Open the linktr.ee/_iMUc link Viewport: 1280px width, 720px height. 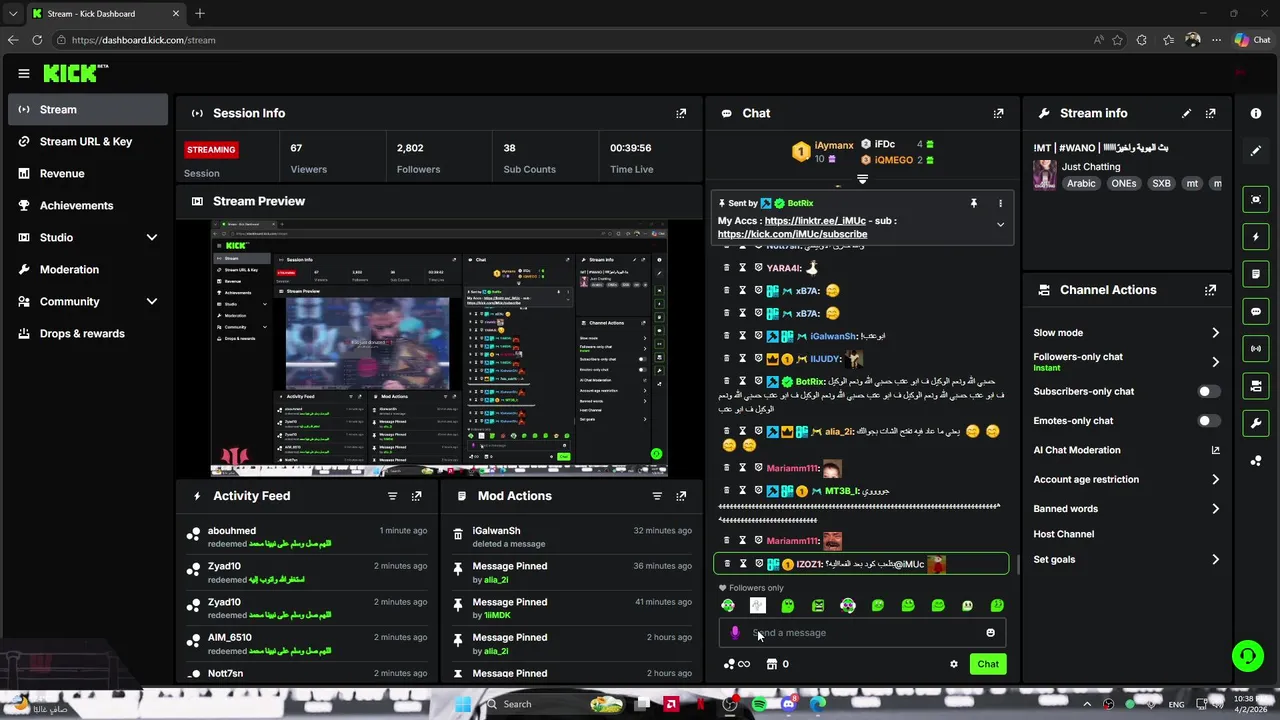(x=815, y=221)
